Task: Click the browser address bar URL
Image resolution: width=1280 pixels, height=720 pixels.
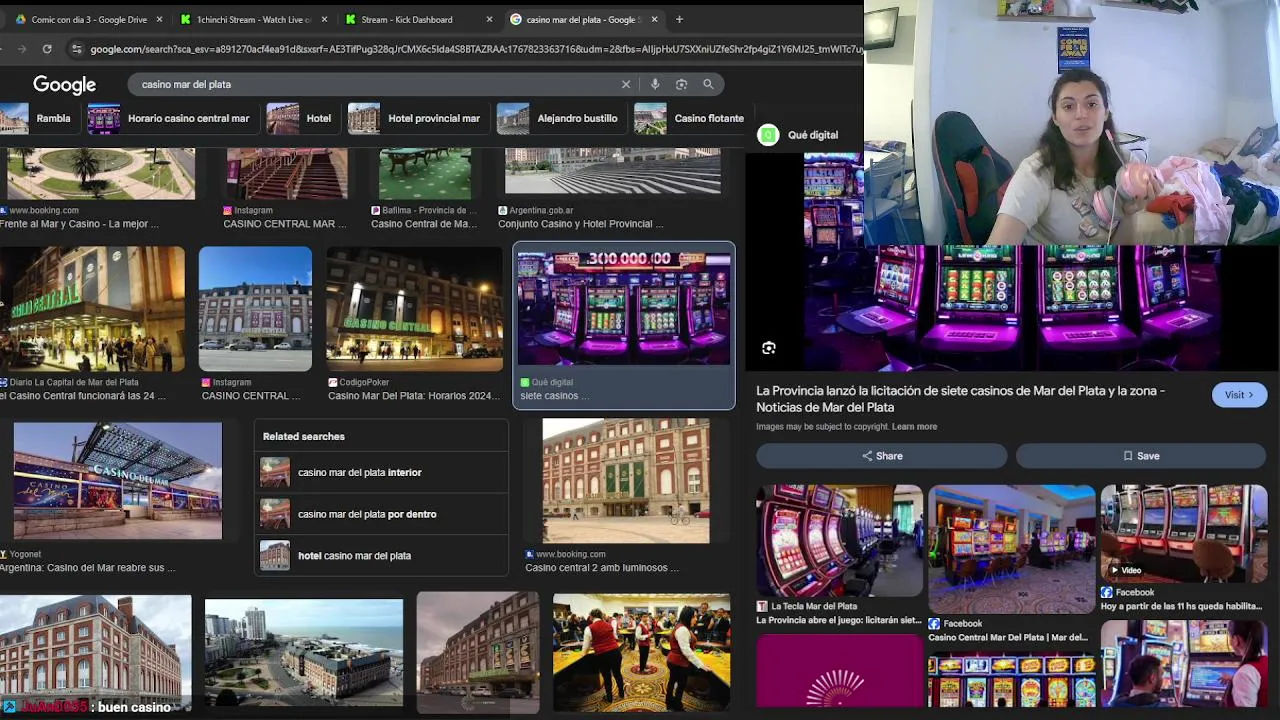Action: (475, 48)
